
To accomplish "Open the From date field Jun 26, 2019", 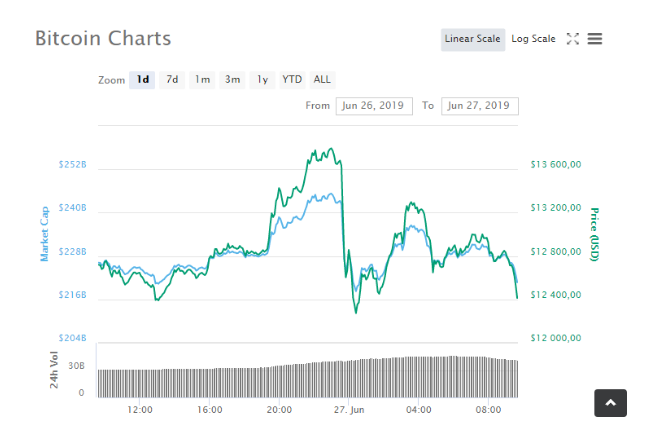I will 374,105.
